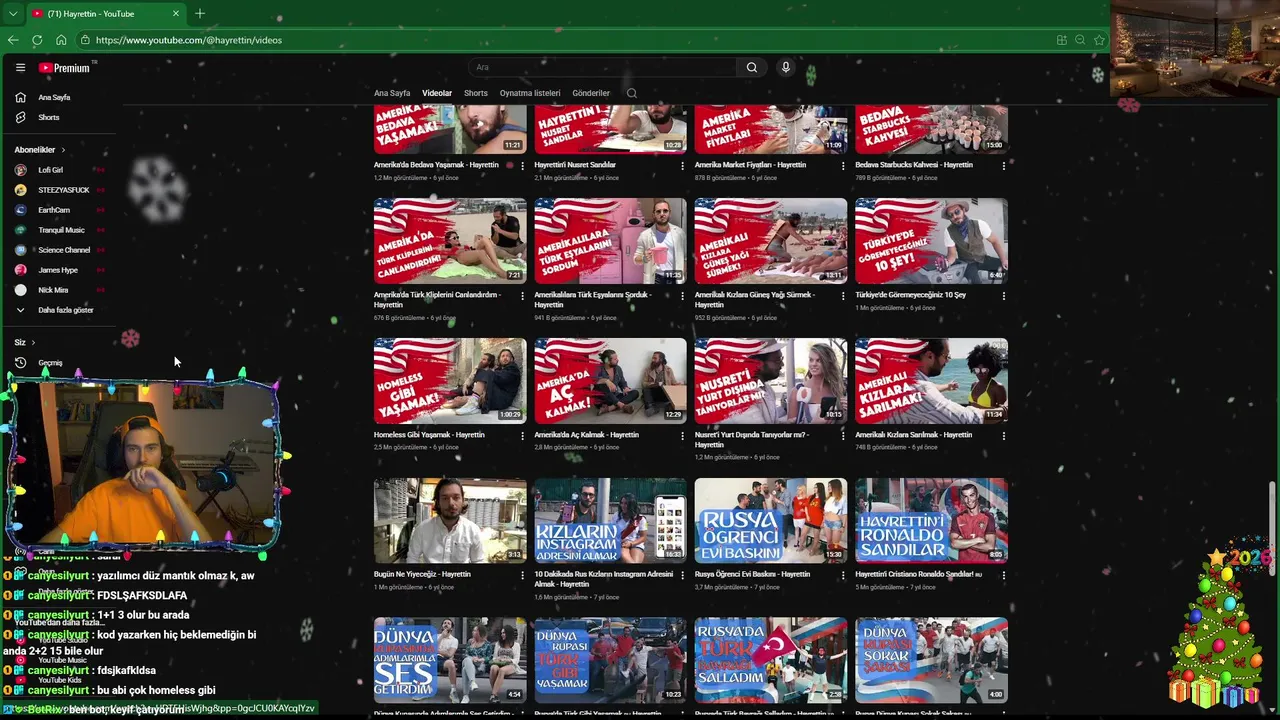Open the YouTube hamburger guide menu
The image size is (1280, 720).
[x=20, y=68]
